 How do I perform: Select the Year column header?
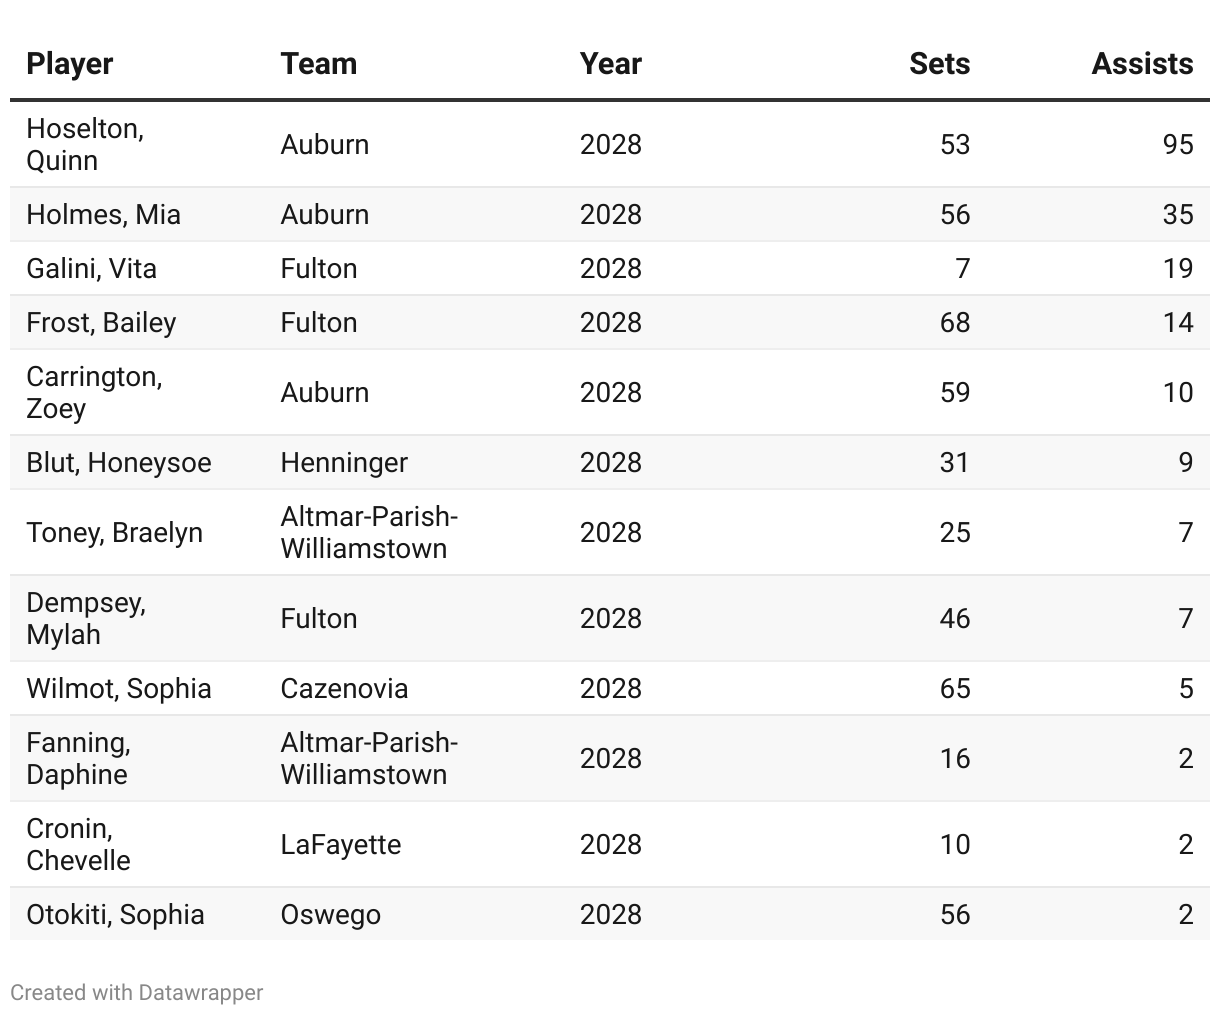(x=610, y=64)
